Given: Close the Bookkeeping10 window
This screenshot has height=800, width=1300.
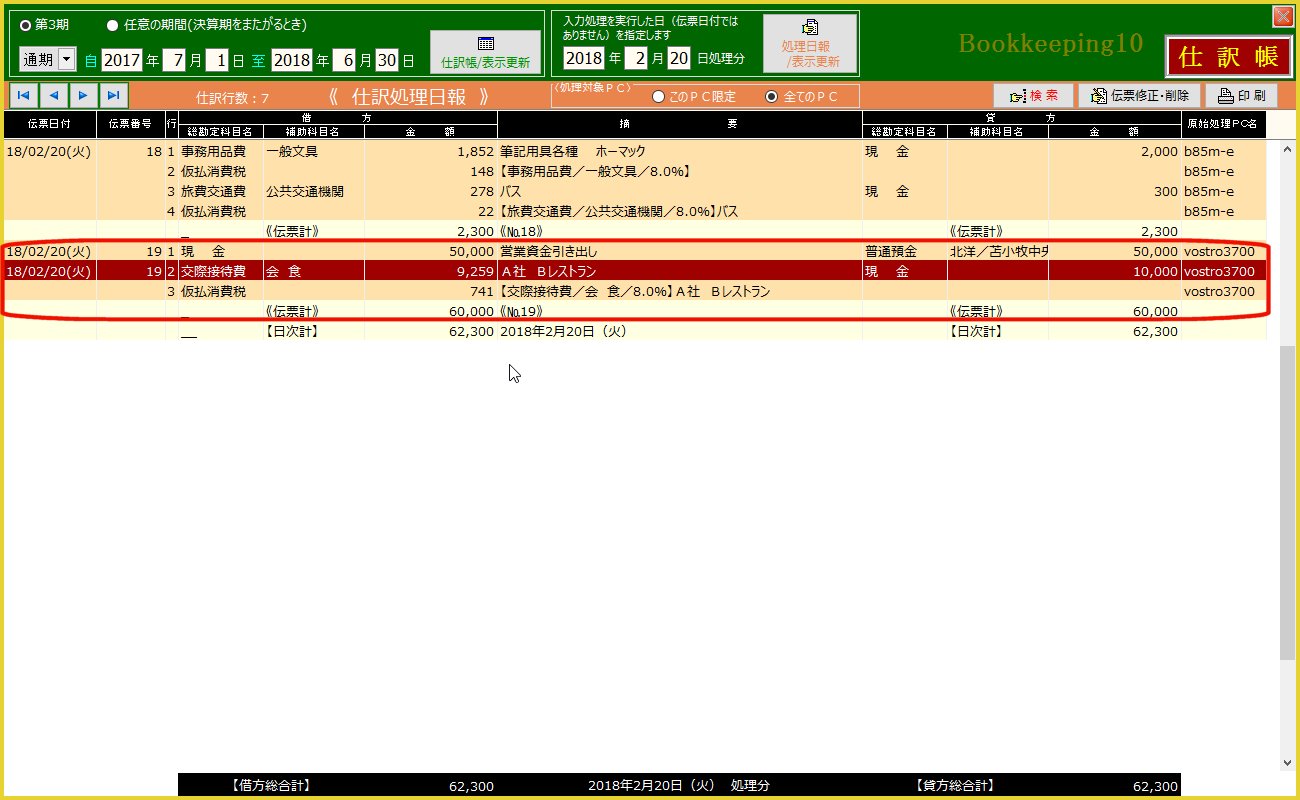Looking at the screenshot, I should click(x=1281, y=16).
